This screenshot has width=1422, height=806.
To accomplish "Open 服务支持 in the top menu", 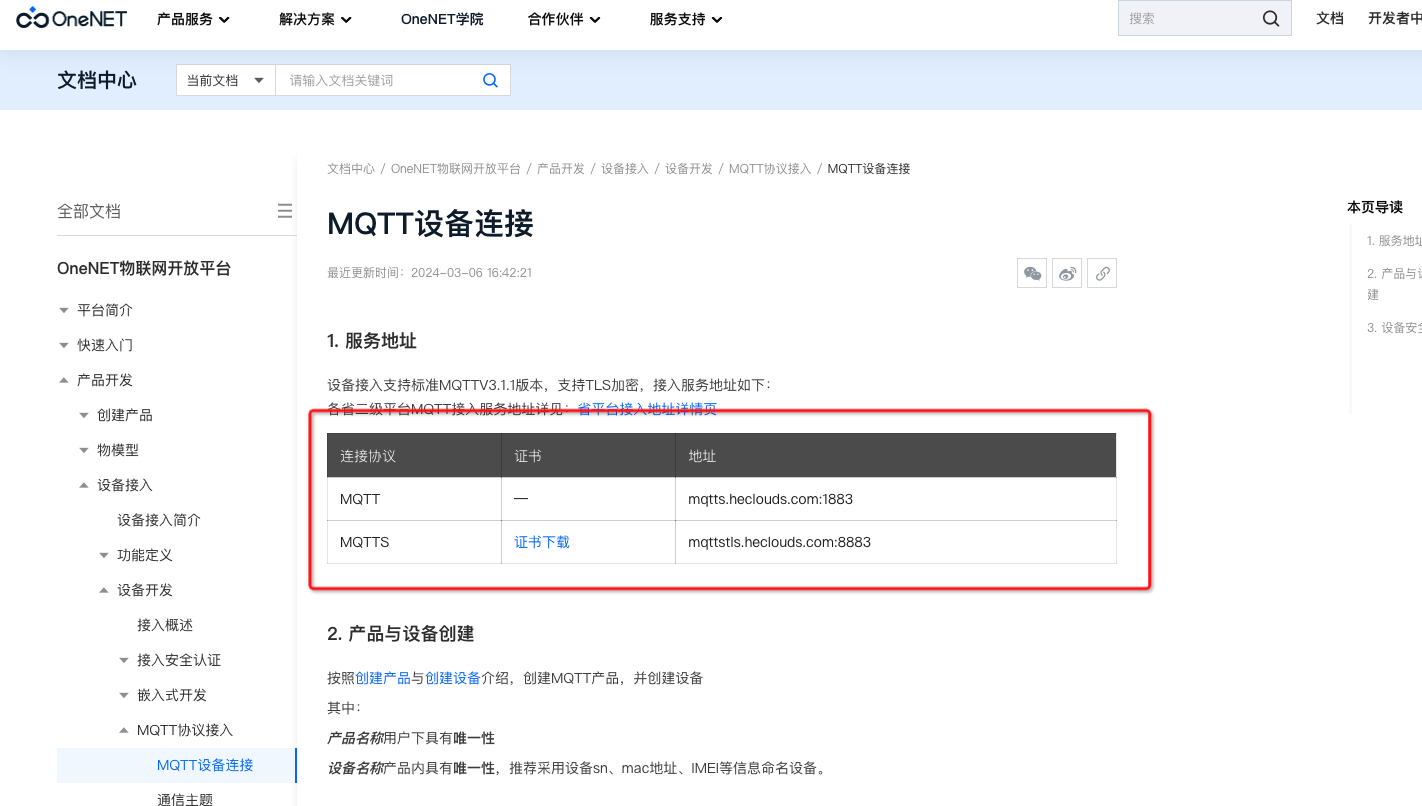I will (x=685, y=19).
